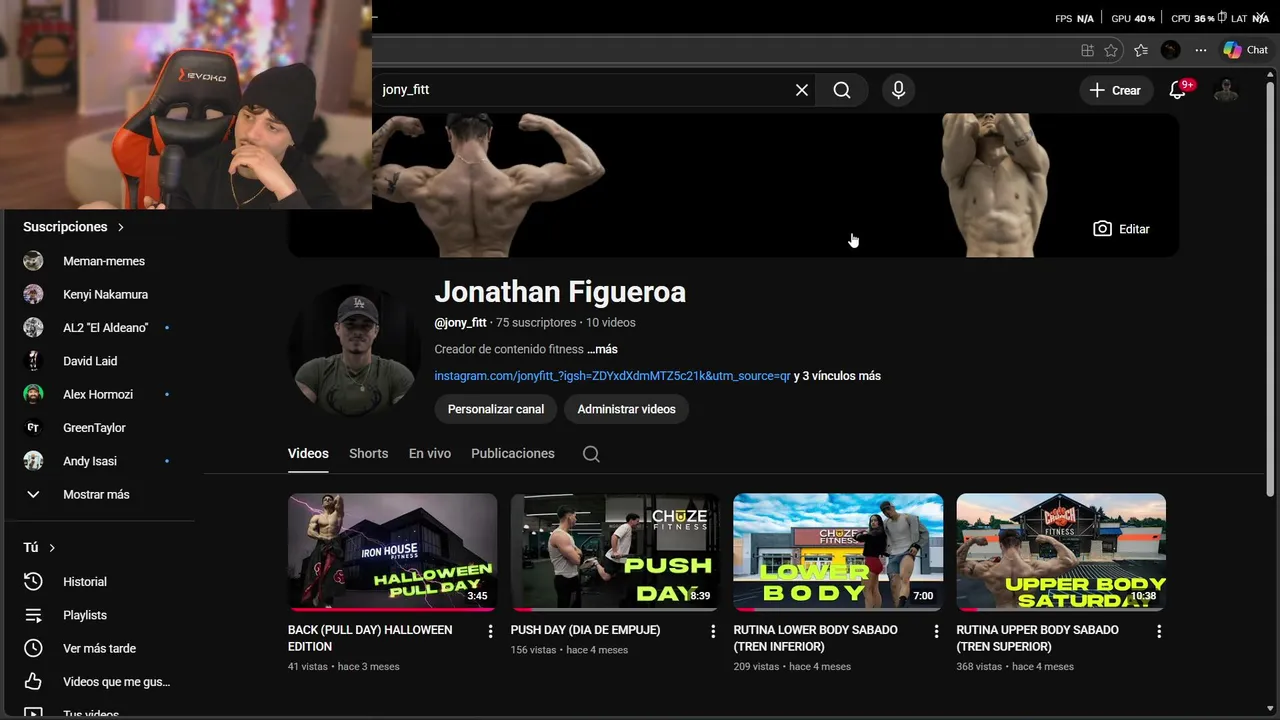
Task: Click the channel profile picture
Action: (x=355, y=351)
